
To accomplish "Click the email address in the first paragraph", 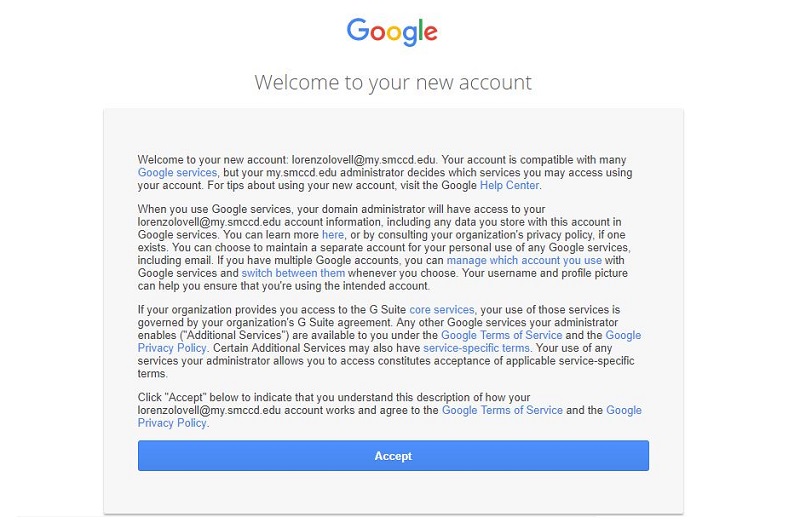I will point(364,160).
